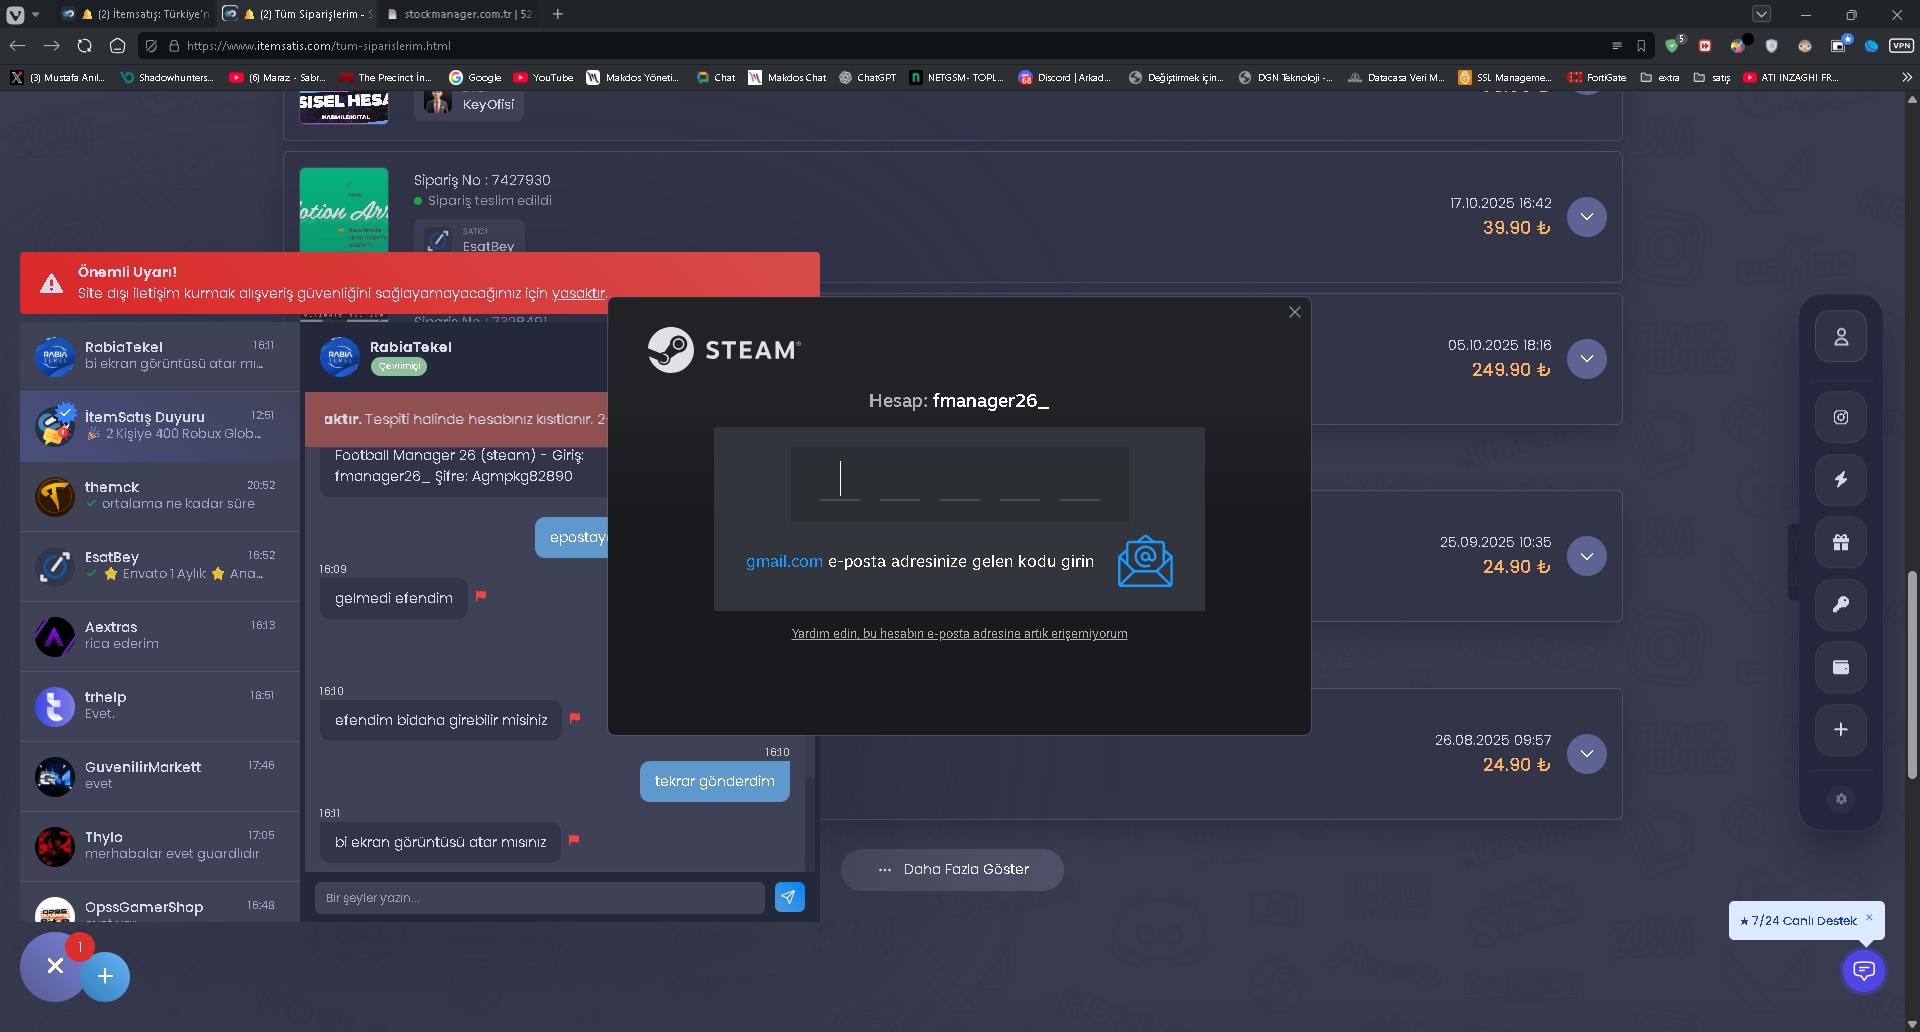Screen dimensions: 1920x1032
Task: Open wallet icon in right sidebar
Action: tap(1841, 667)
